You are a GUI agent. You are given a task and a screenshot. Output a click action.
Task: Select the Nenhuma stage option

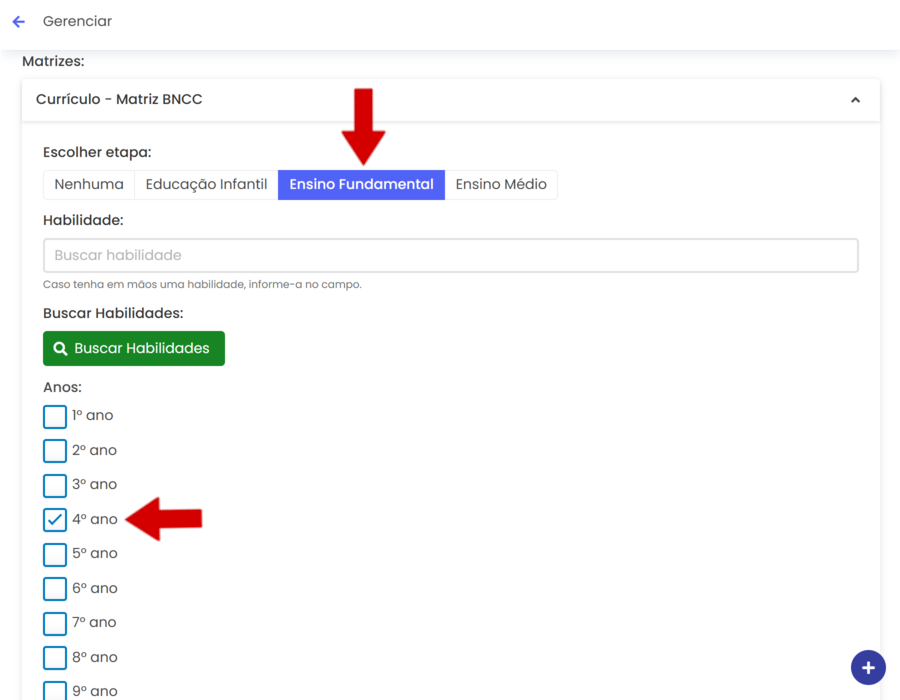coord(89,185)
